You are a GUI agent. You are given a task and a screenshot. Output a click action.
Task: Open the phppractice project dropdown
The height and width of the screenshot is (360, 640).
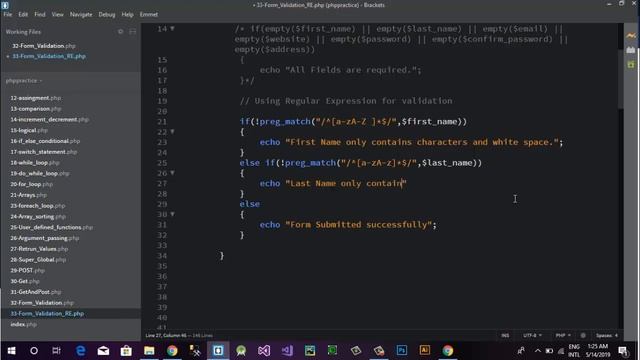(24, 81)
